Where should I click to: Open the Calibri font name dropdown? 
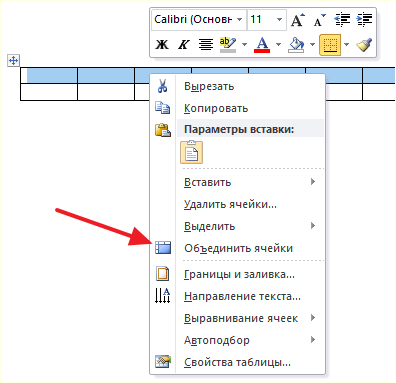[240, 20]
